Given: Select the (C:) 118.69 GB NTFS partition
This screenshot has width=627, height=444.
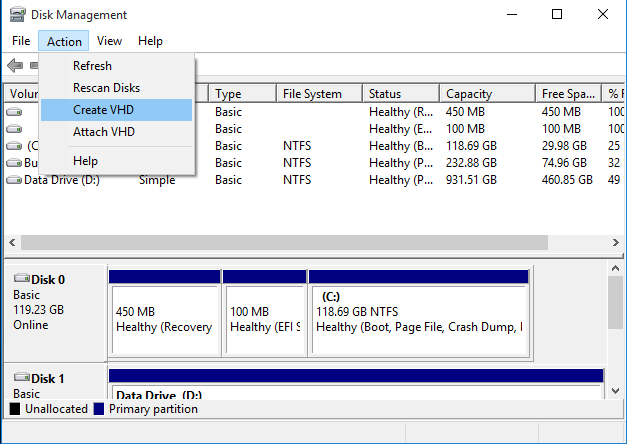Looking at the screenshot, I should 419,313.
